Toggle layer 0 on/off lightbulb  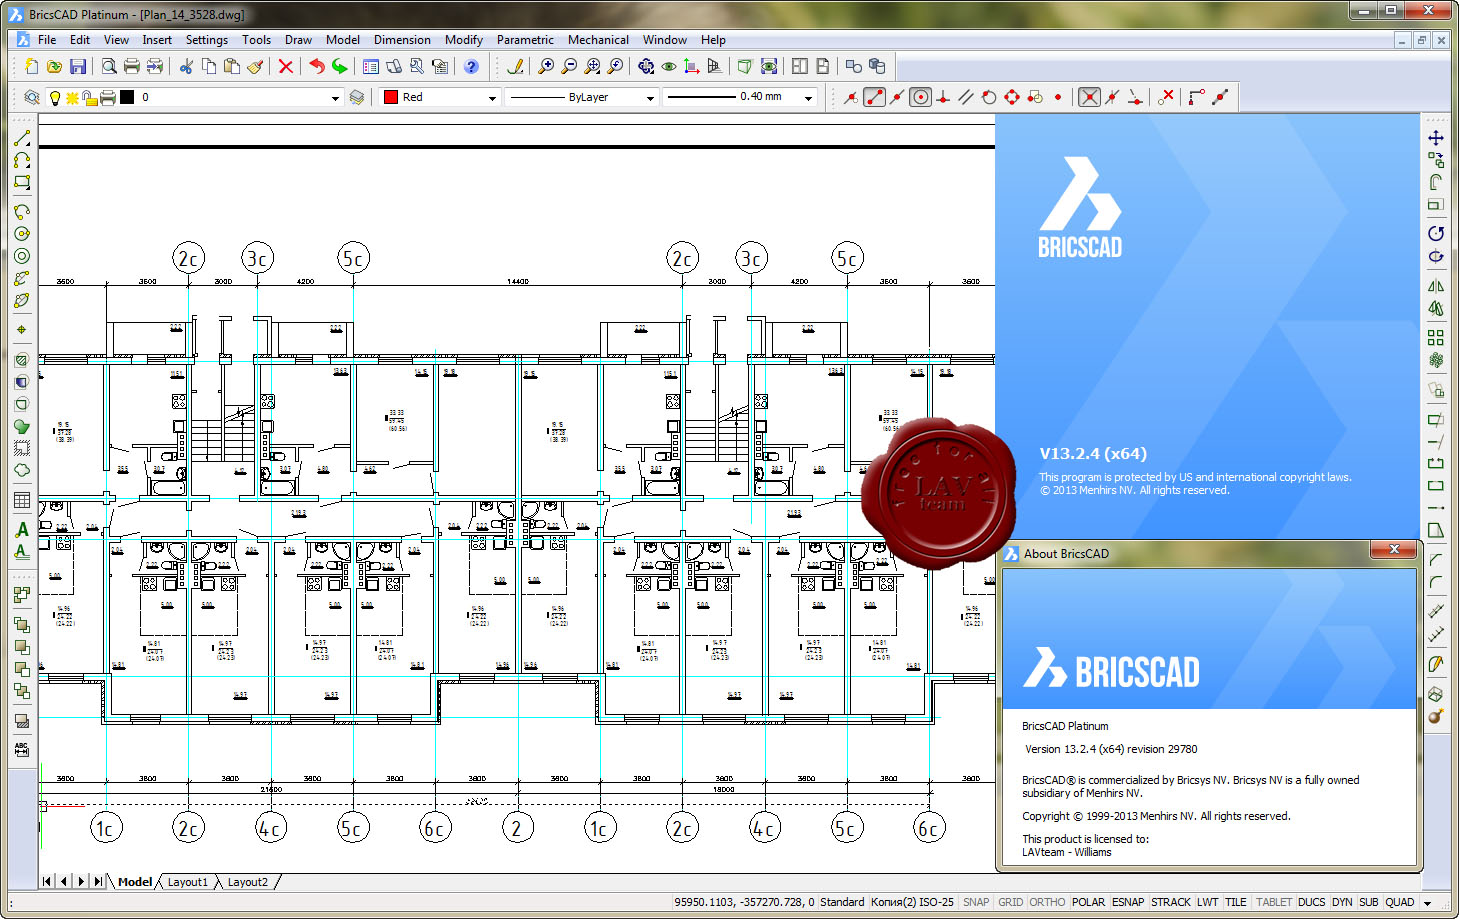pyautogui.click(x=55, y=97)
